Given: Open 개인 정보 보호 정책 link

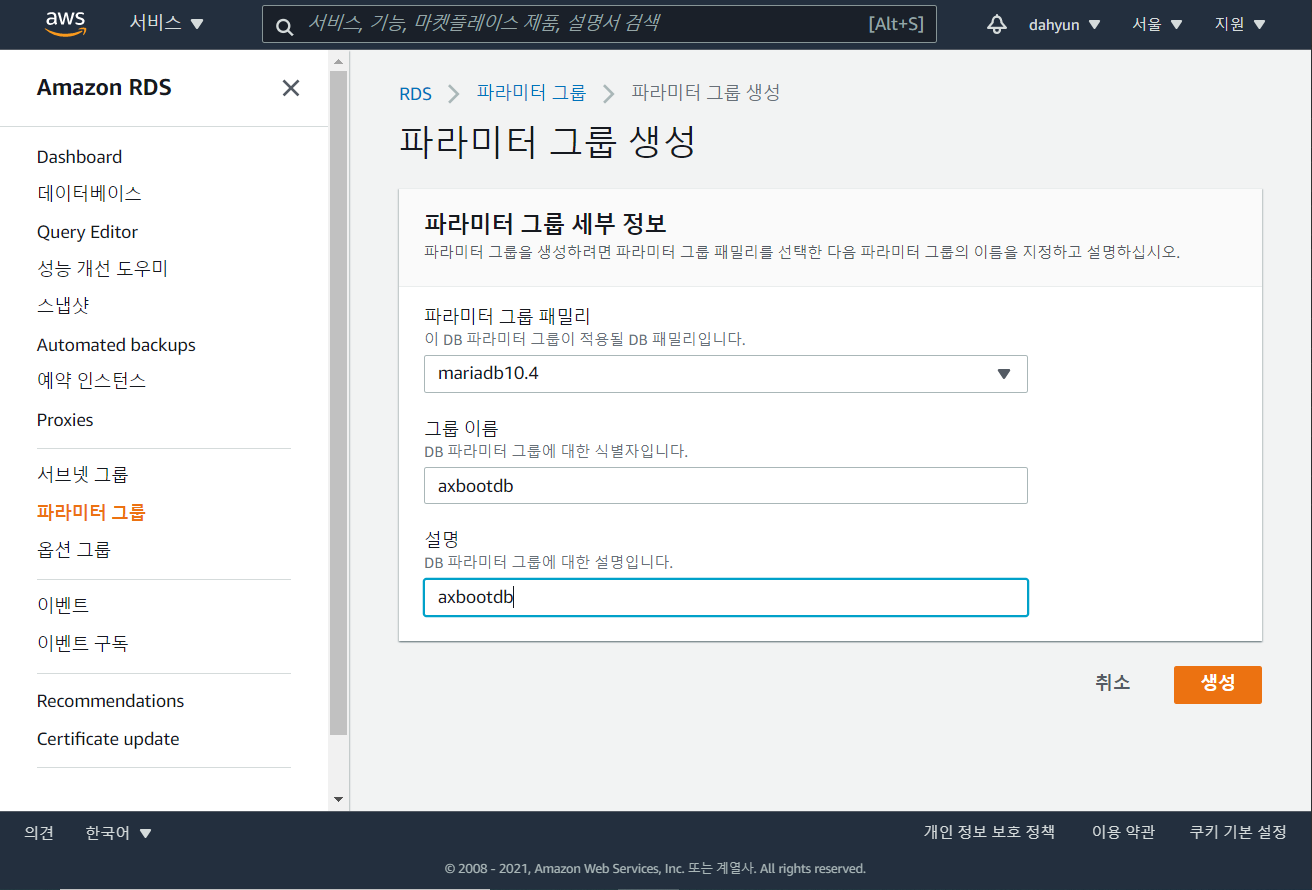Looking at the screenshot, I should click(989, 832).
